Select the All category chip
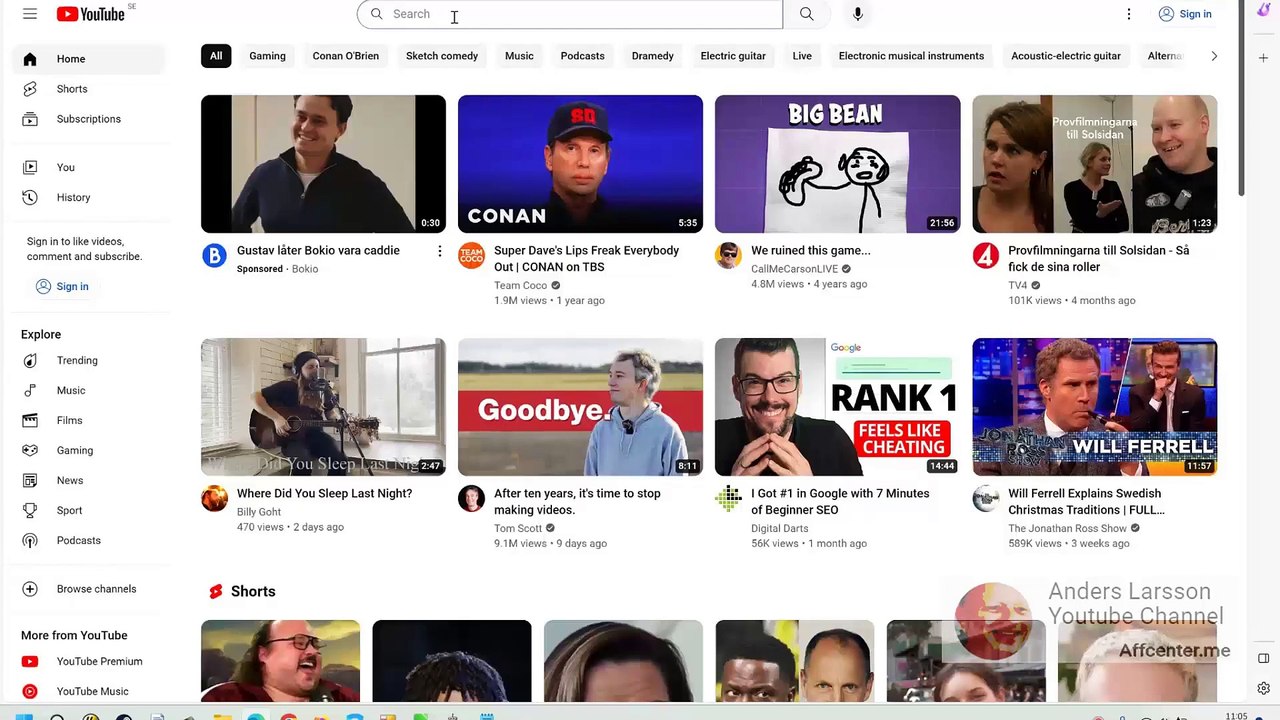 pyautogui.click(x=216, y=56)
